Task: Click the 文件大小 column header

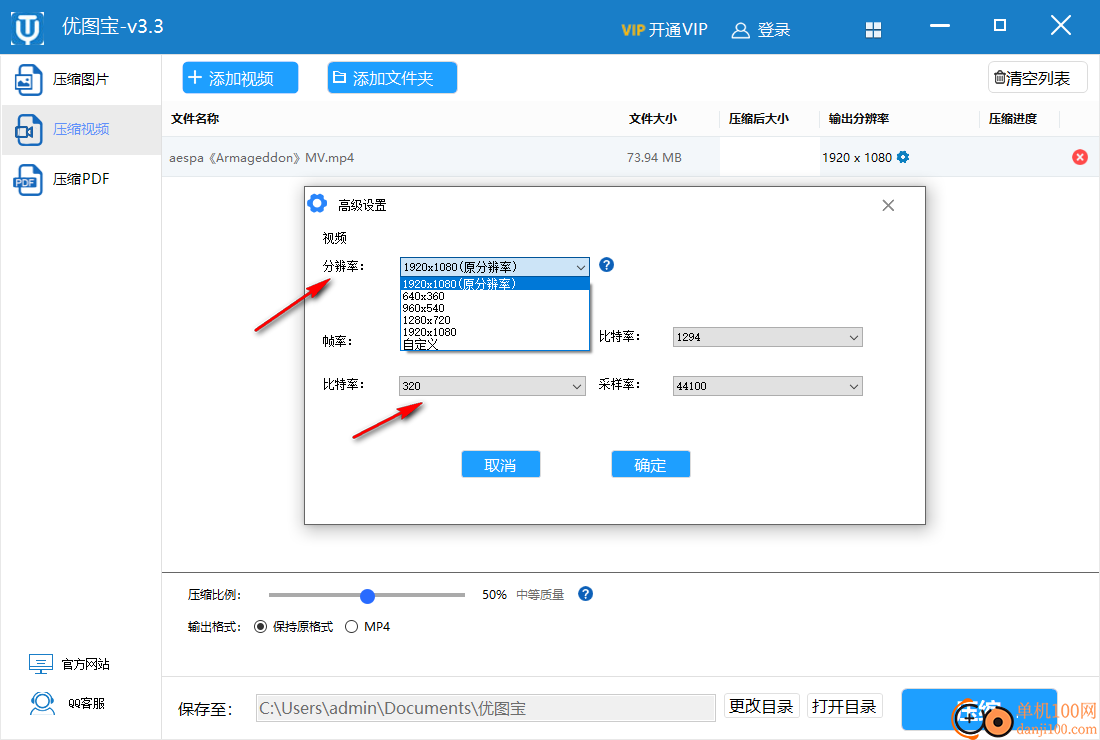Action: pyautogui.click(x=652, y=119)
